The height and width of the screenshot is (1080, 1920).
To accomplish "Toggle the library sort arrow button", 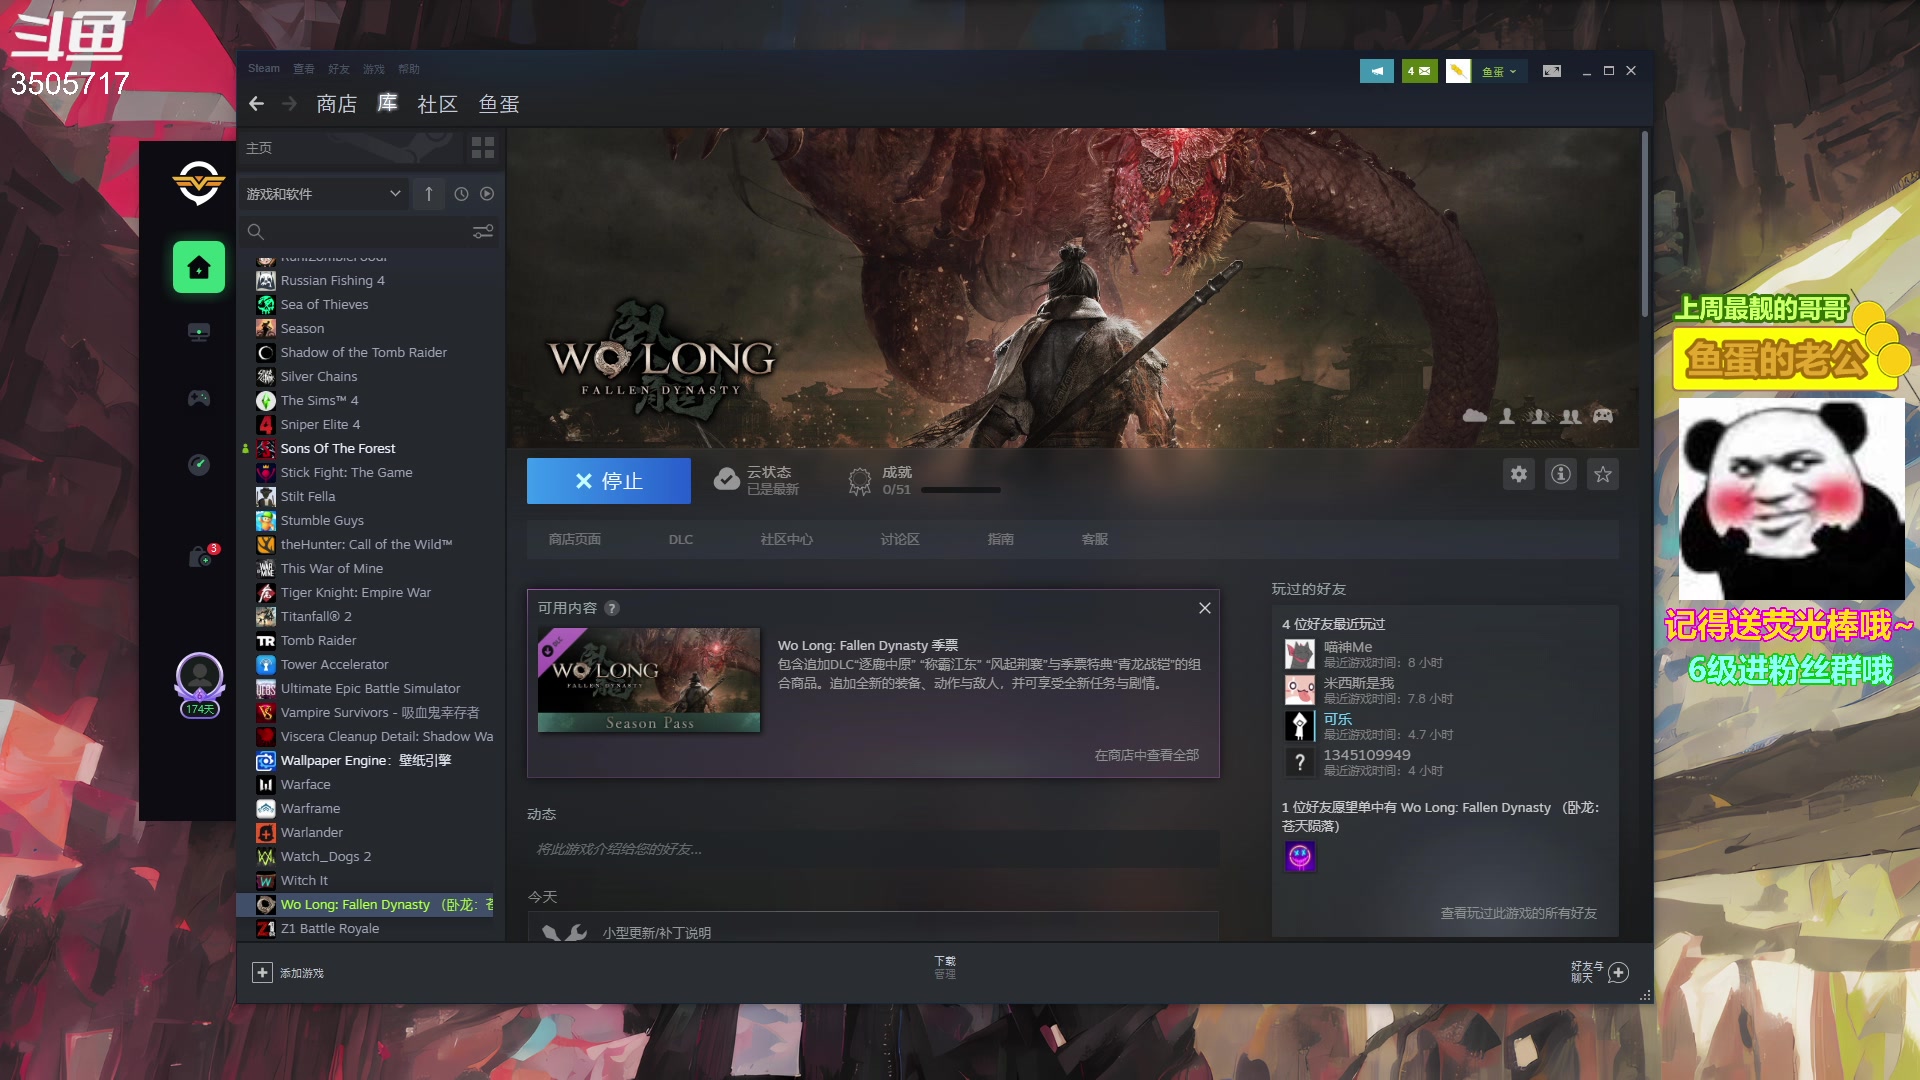I will 429,194.
